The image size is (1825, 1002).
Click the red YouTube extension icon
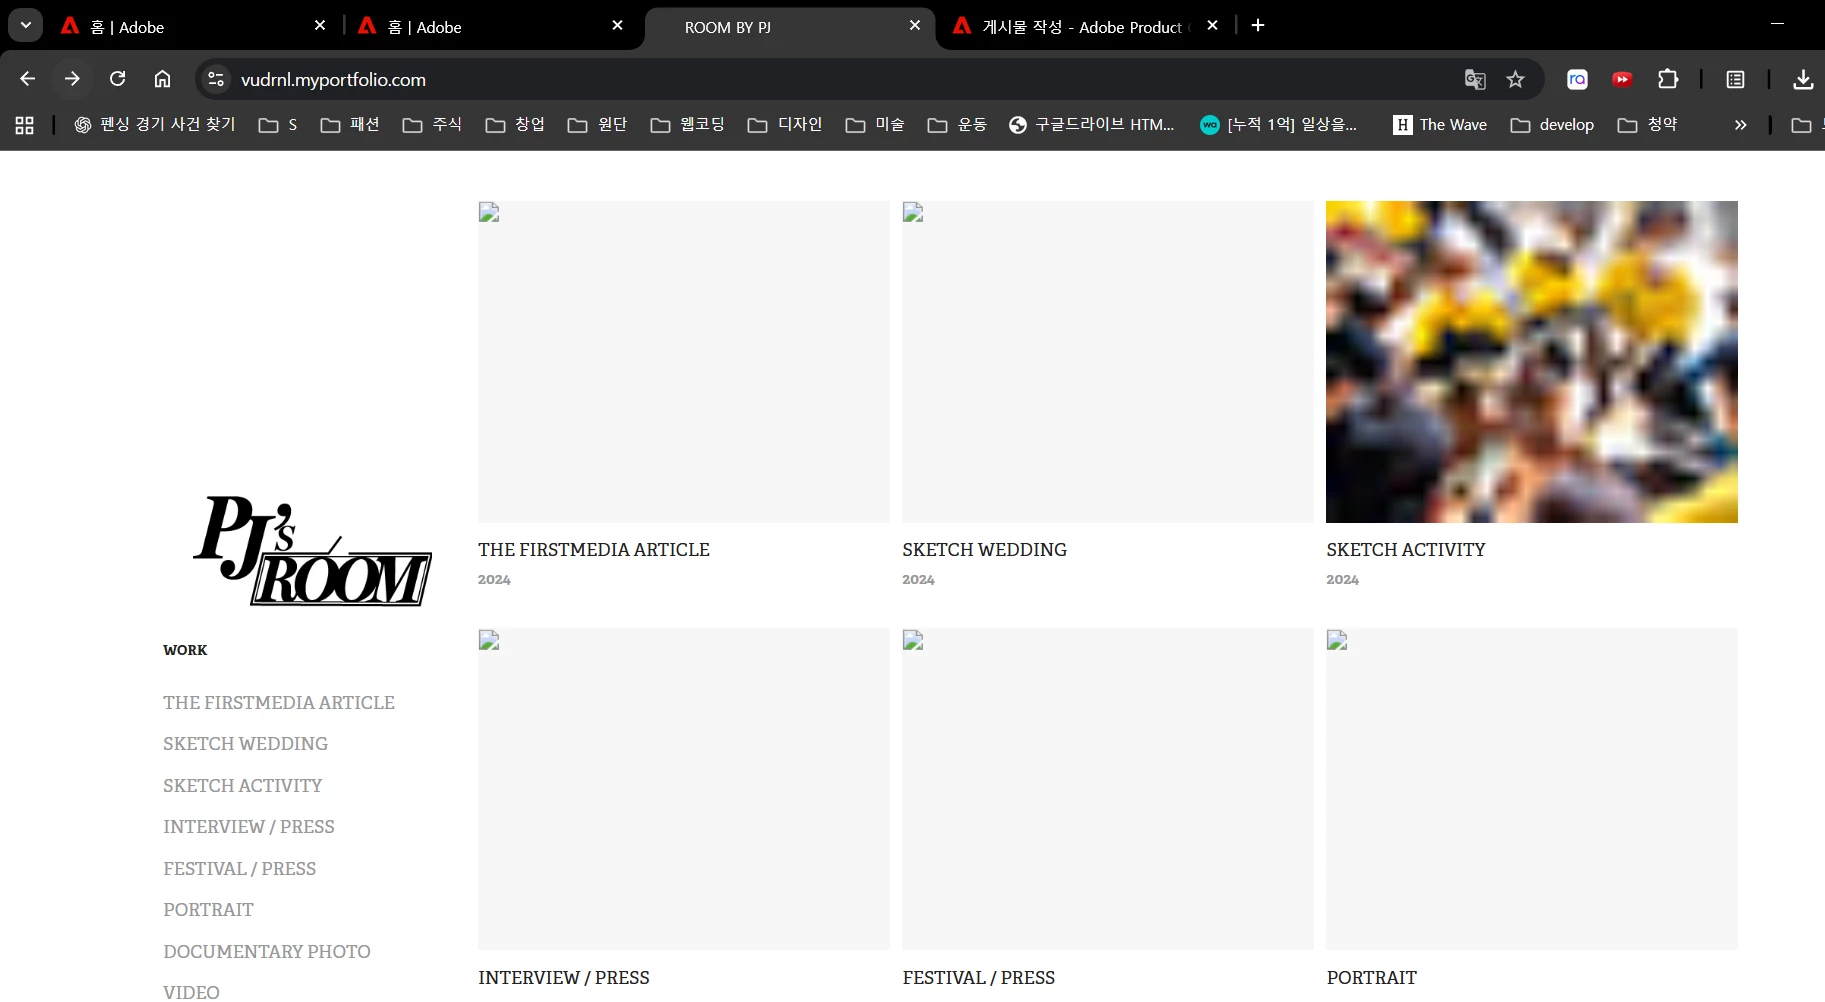tap(1622, 79)
